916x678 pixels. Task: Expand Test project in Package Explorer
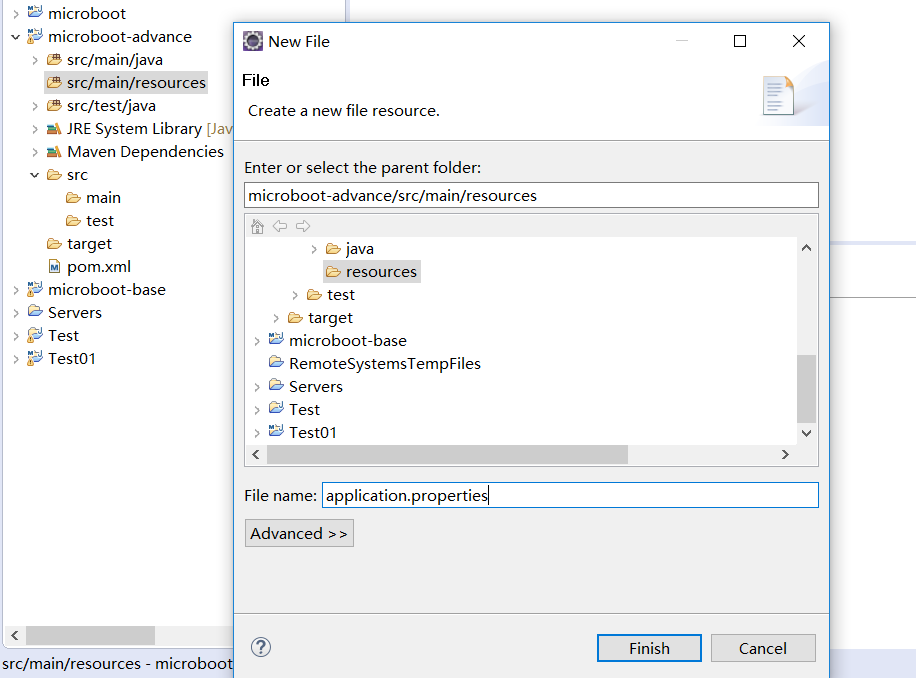(16, 336)
